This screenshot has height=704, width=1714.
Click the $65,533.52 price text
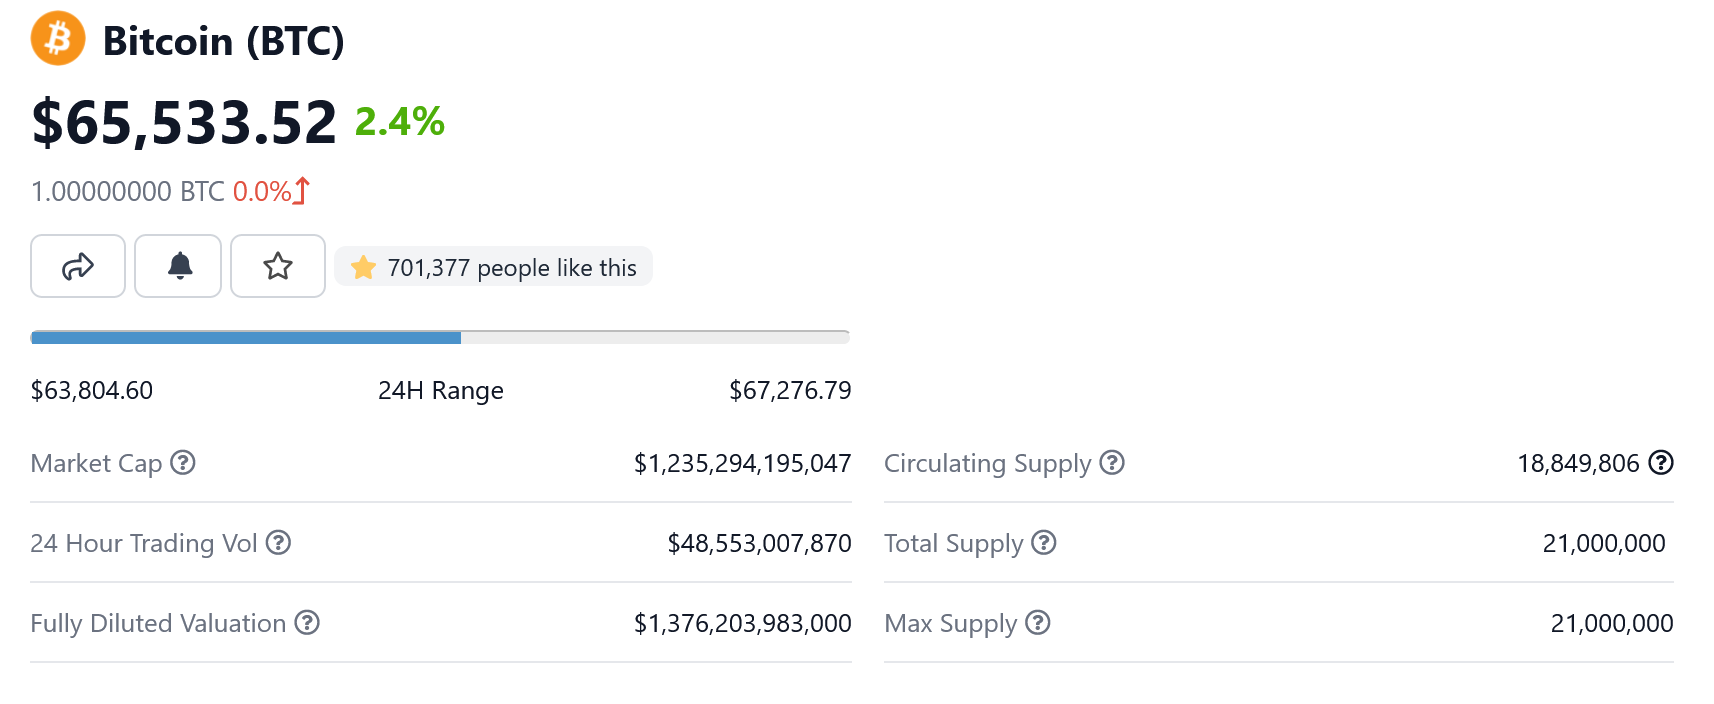pyautogui.click(x=184, y=123)
